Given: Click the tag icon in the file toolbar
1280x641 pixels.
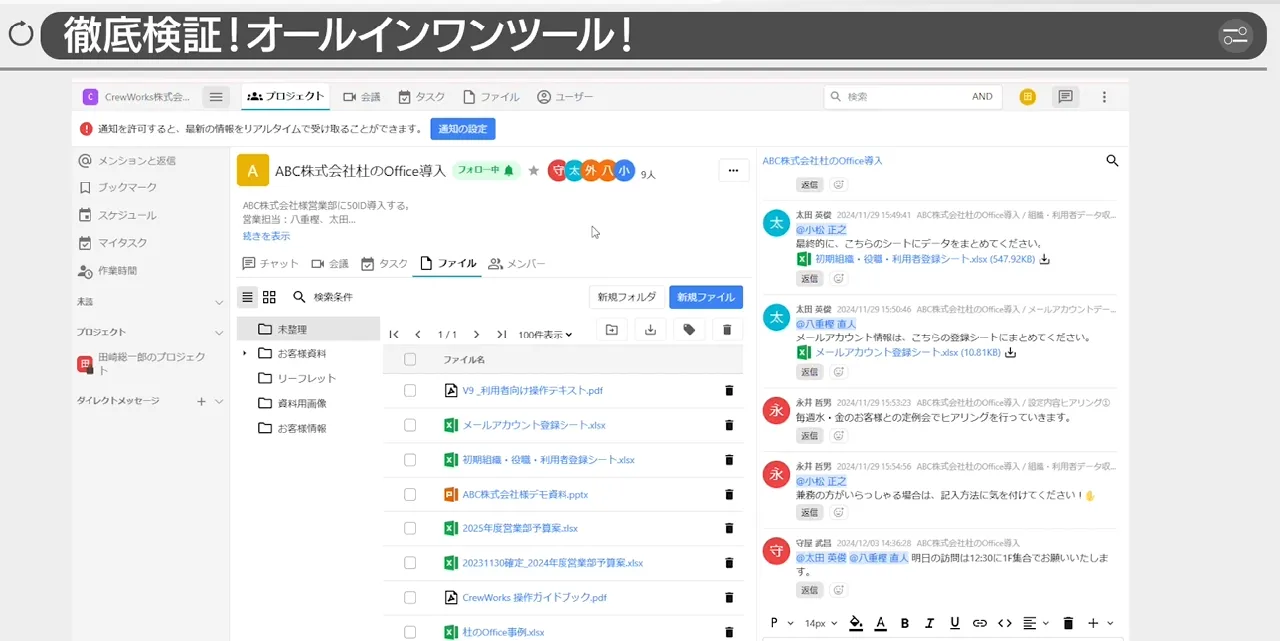Looking at the screenshot, I should pyautogui.click(x=688, y=329).
